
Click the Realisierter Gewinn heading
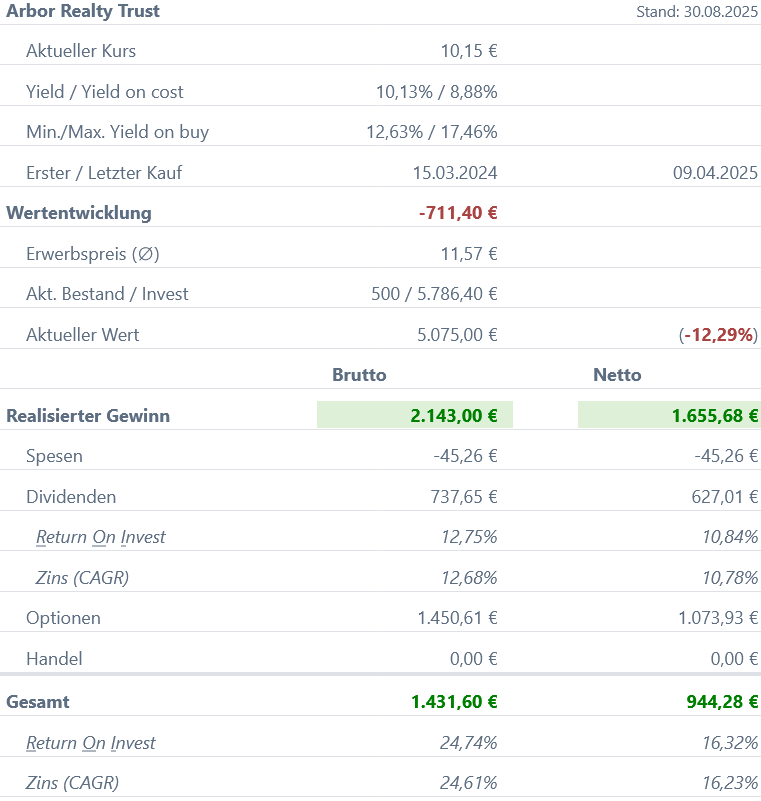point(88,416)
